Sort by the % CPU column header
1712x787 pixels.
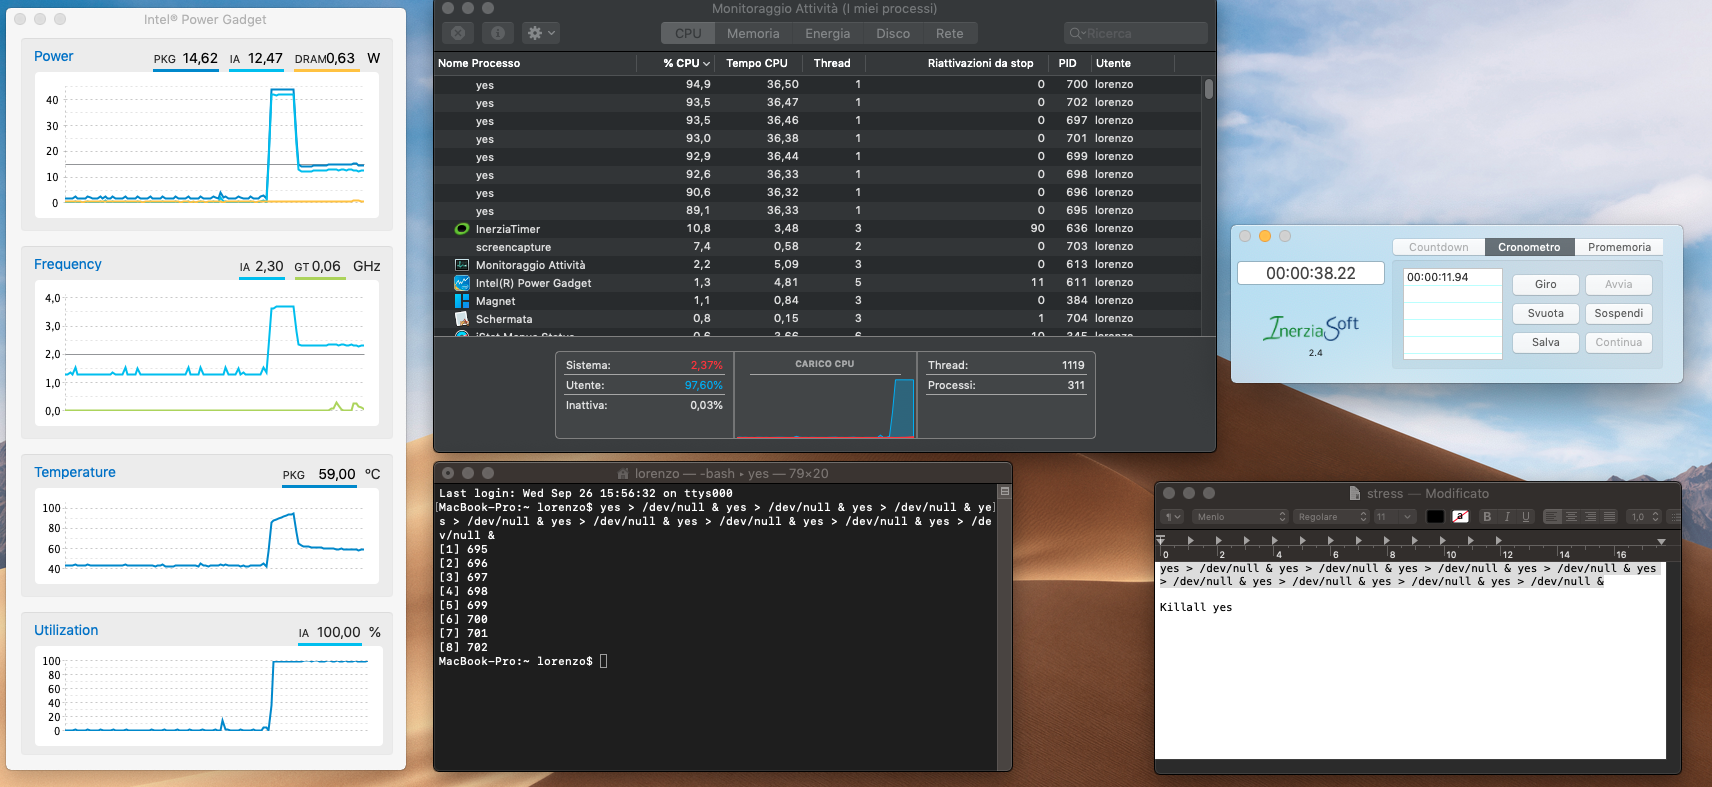pyautogui.click(x=686, y=63)
